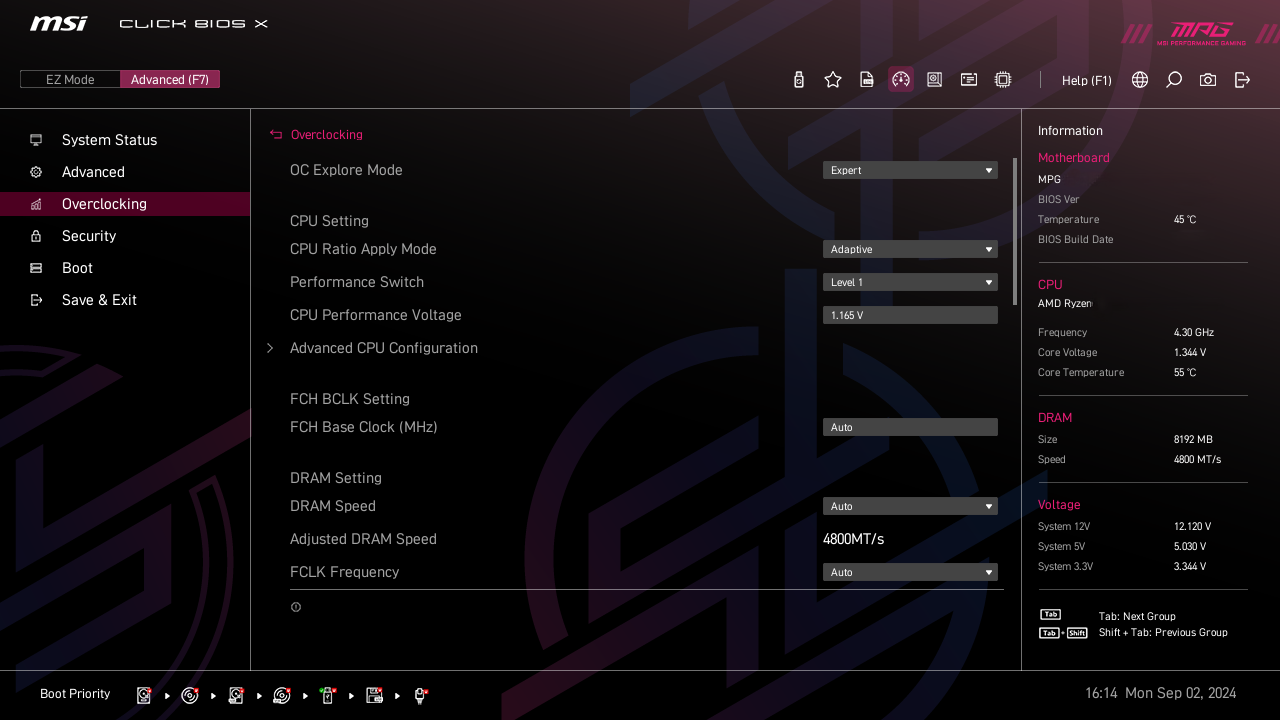Click the CPU chip icon in top toolbar
Viewport: 1280px width, 720px height.
[x=1003, y=80]
